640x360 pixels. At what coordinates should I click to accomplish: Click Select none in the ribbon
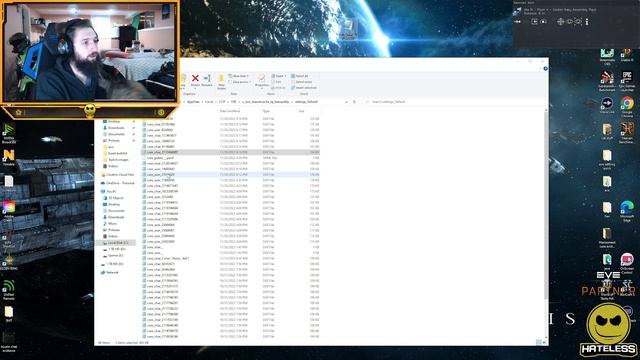click(x=302, y=82)
